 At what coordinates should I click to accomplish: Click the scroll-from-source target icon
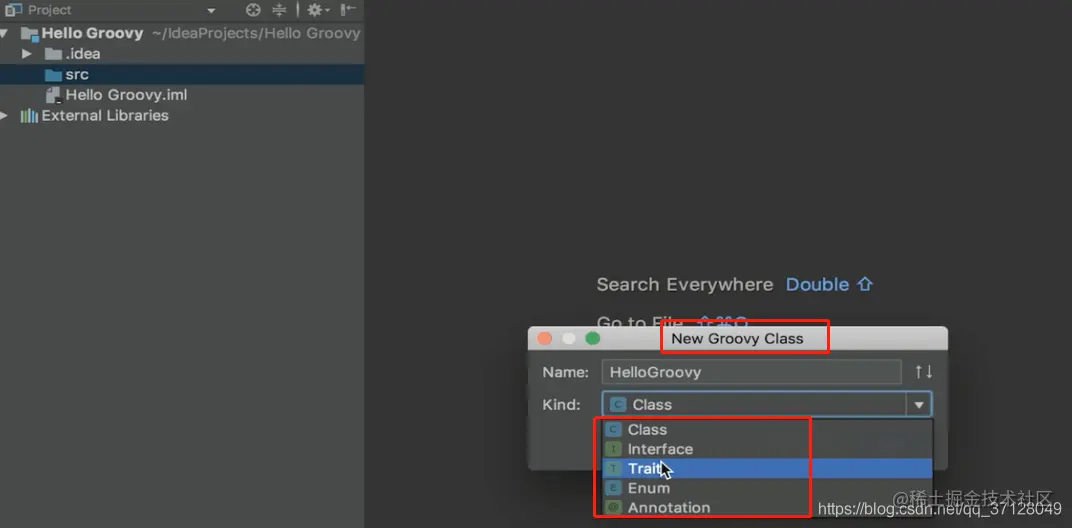pos(253,10)
